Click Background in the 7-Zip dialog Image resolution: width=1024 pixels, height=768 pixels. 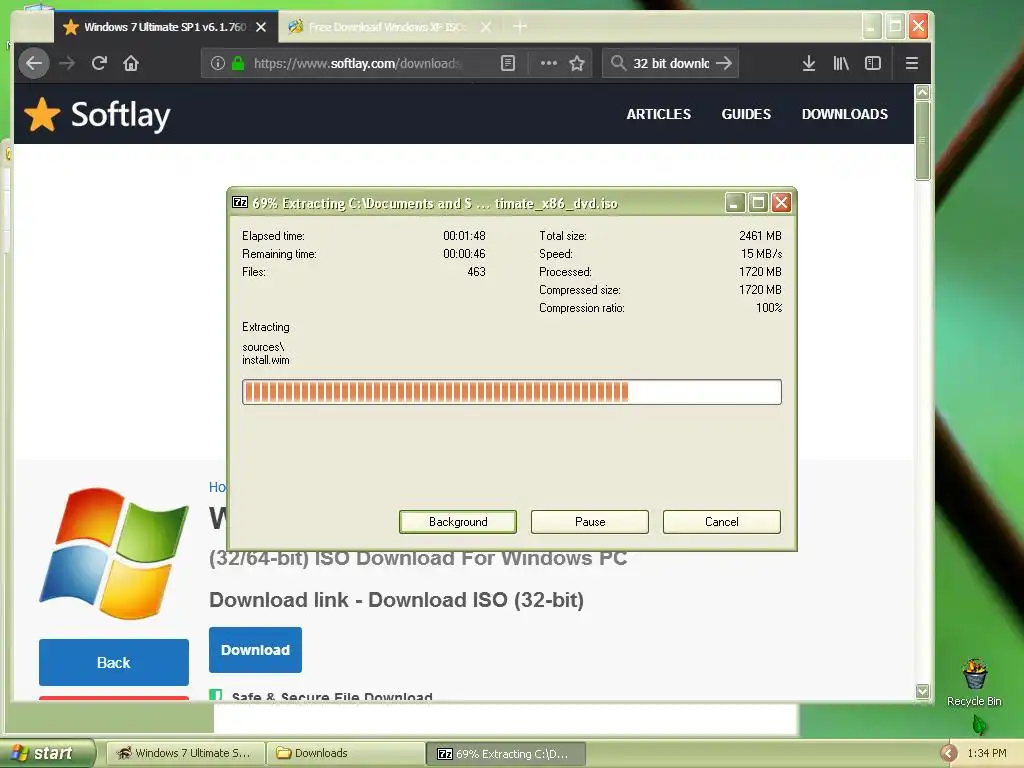tap(458, 522)
